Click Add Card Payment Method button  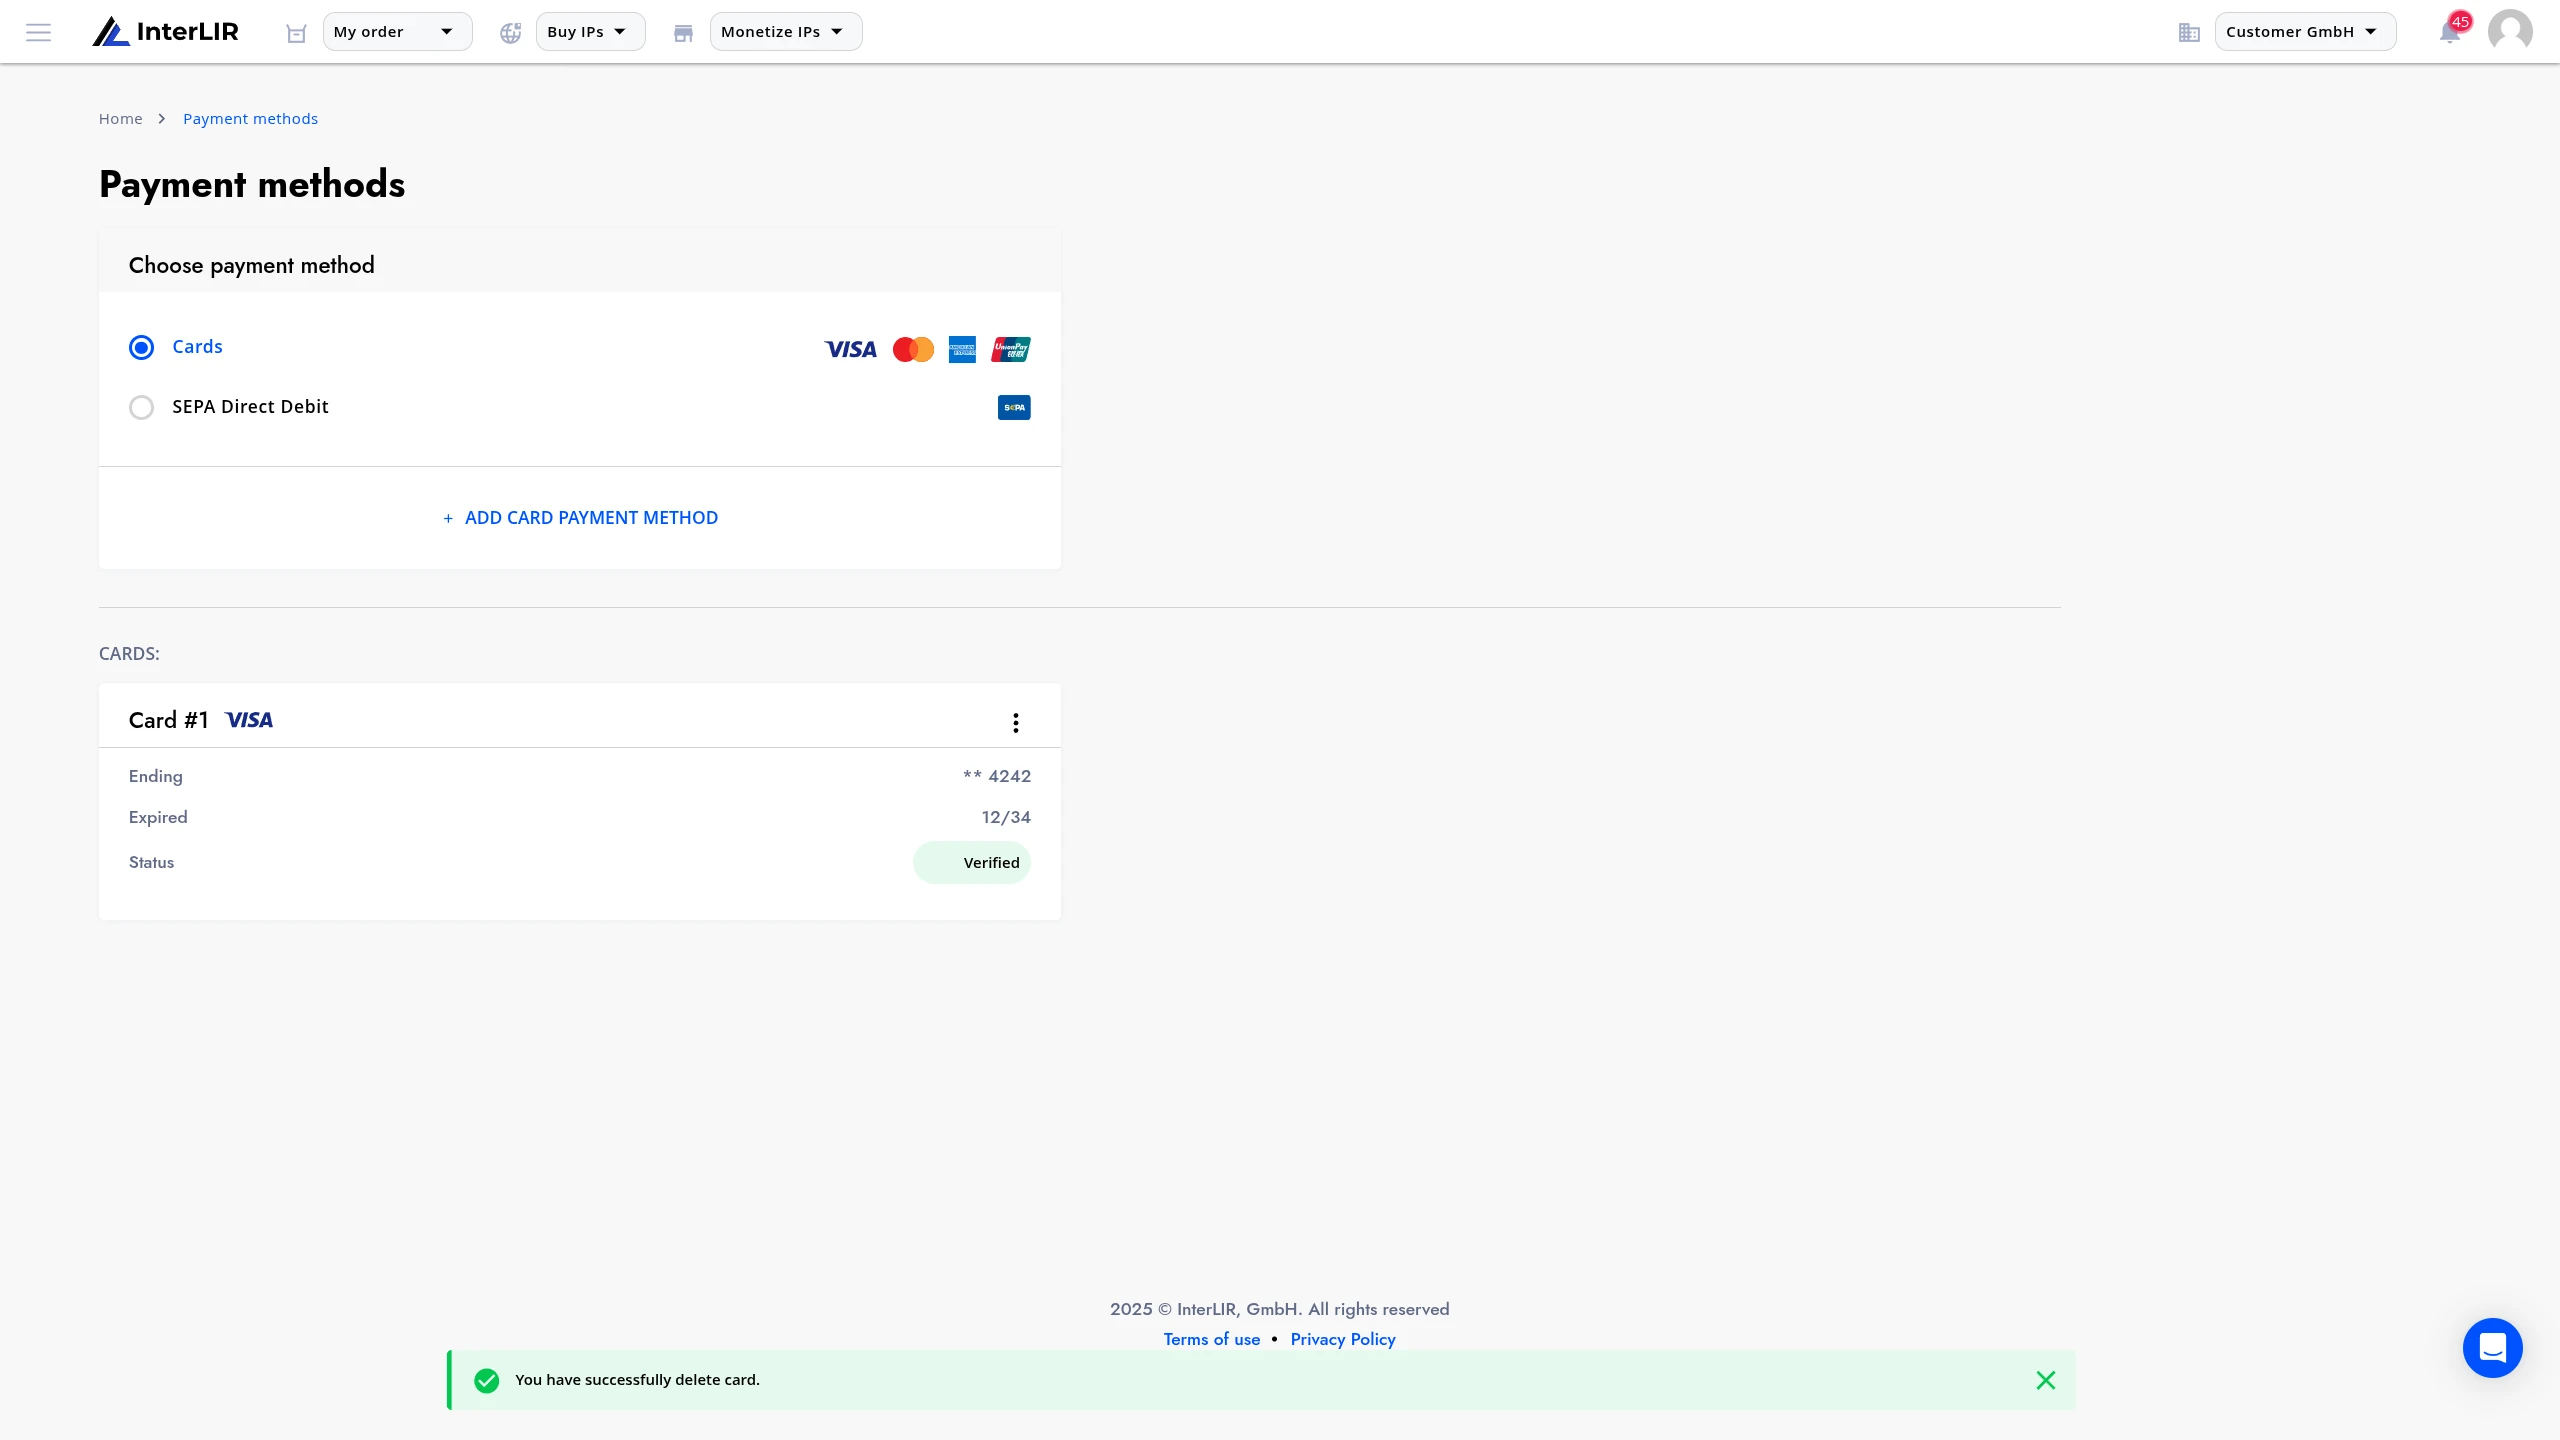[580, 518]
